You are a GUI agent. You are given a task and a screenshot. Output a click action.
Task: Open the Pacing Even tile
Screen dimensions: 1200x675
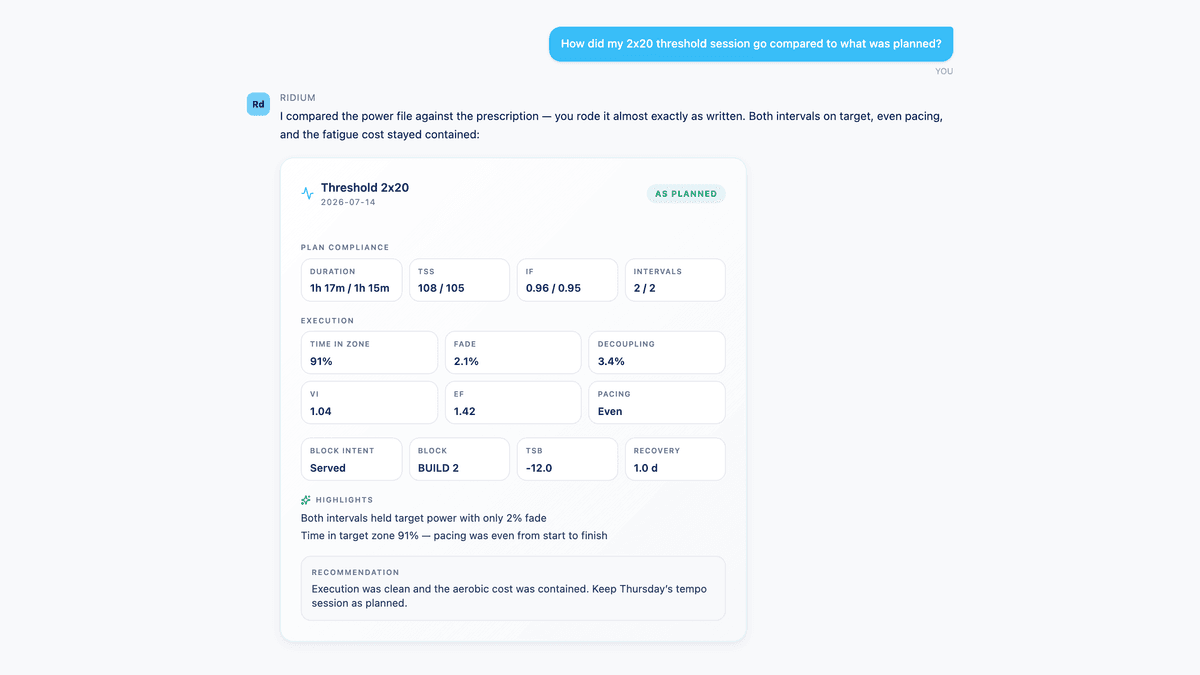coord(657,403)
